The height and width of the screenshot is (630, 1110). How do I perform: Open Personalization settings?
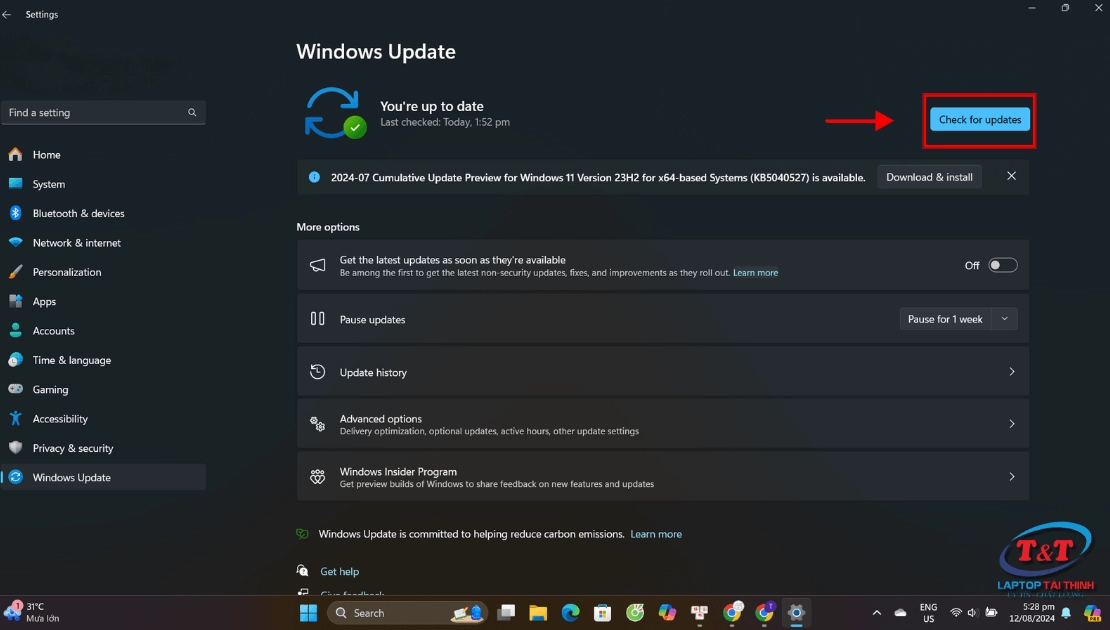coord(103,272)
